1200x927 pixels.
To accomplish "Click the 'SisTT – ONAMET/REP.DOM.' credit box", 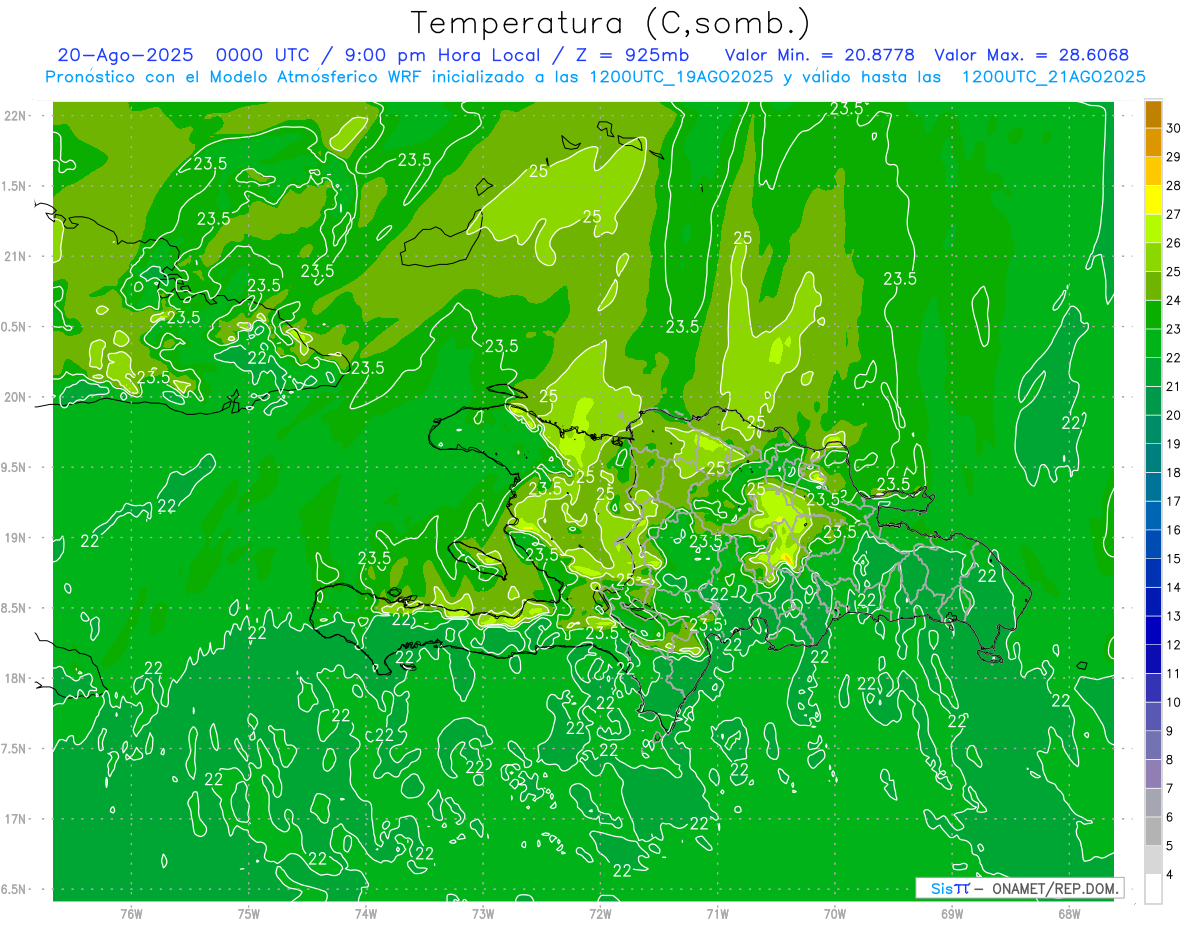I will [1019, 888].
